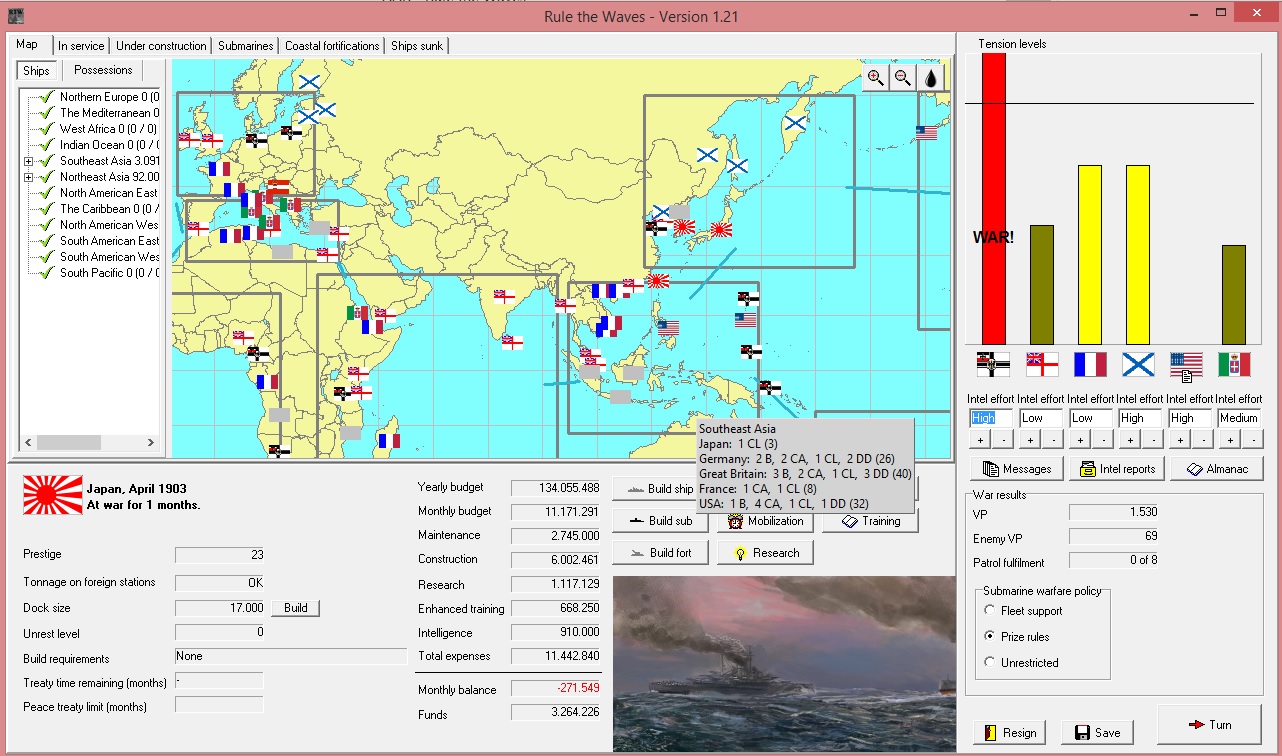Click the France Intel effort field

click(1090, 418)
